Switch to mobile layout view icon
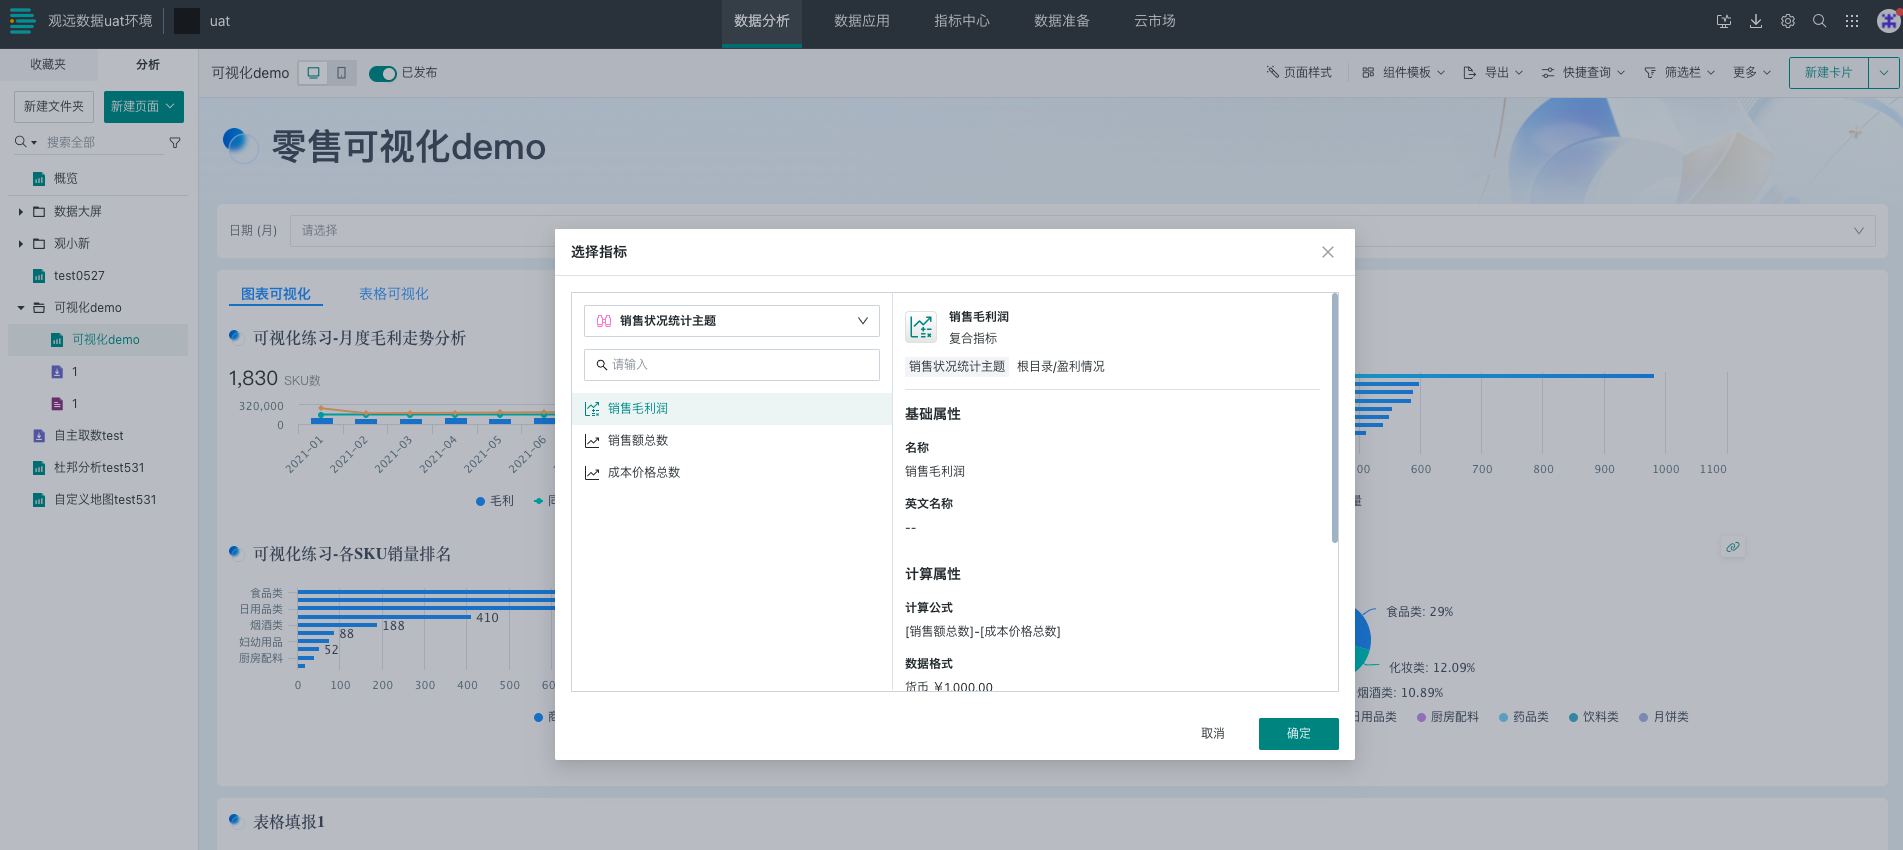 point(341,73)
